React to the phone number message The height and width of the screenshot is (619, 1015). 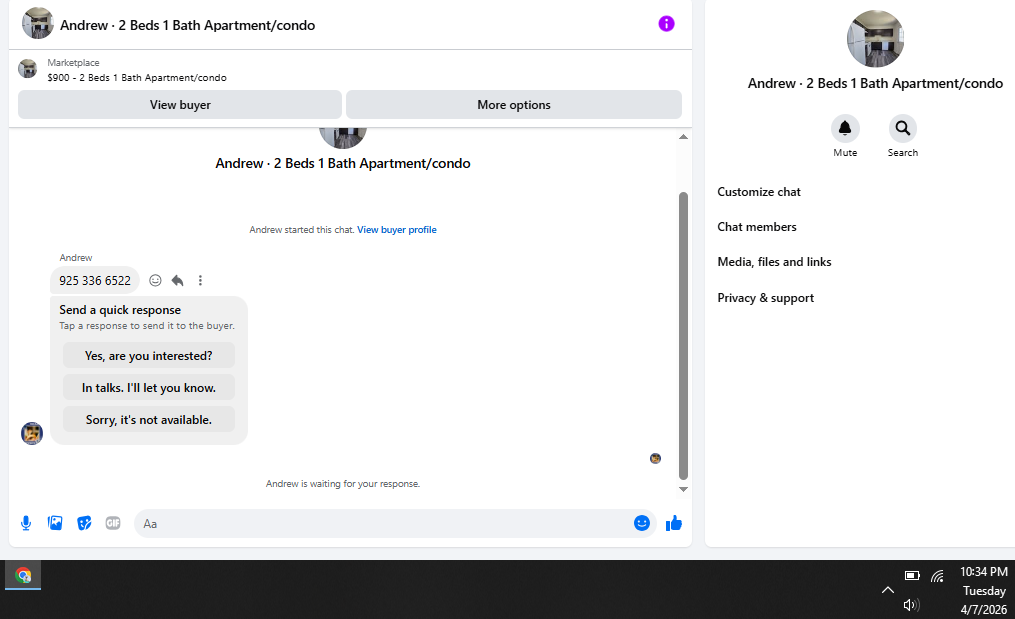155,280
